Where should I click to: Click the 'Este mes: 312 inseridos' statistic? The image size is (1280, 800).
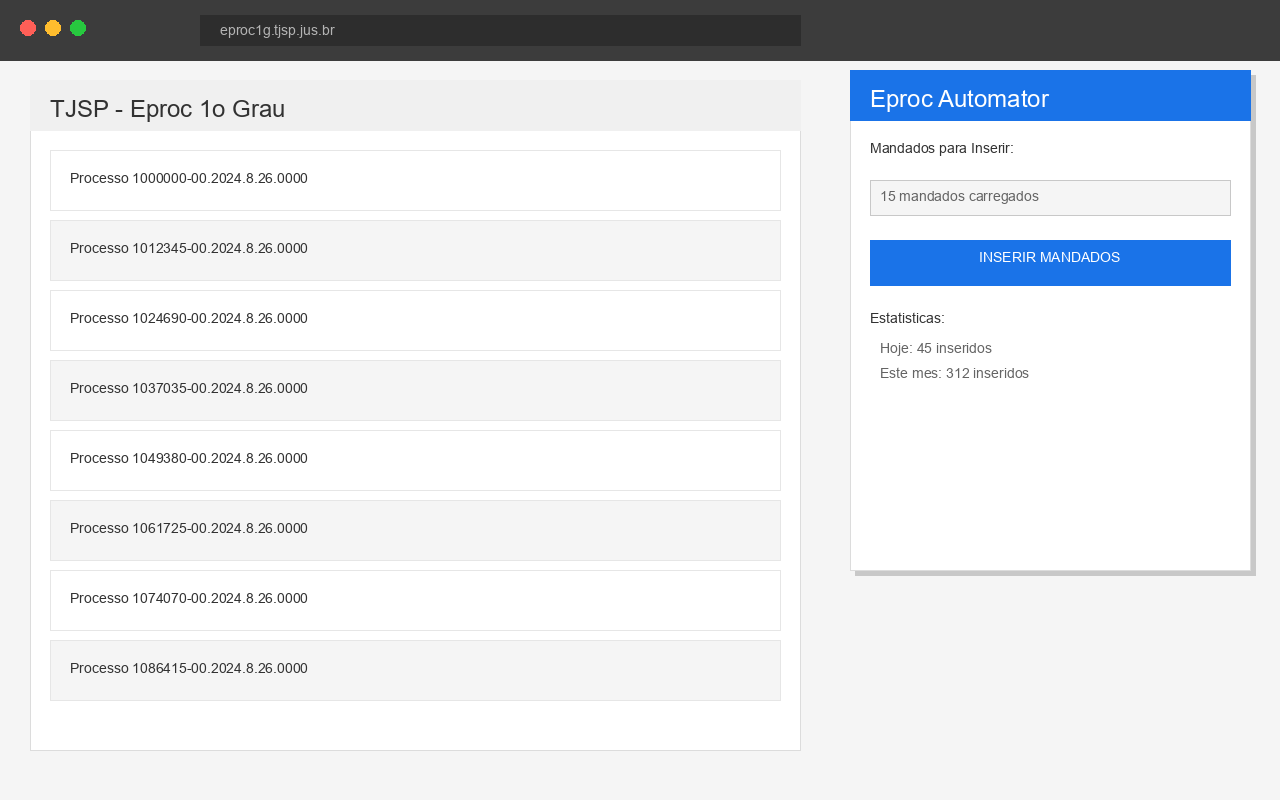(x=954, y=373)
